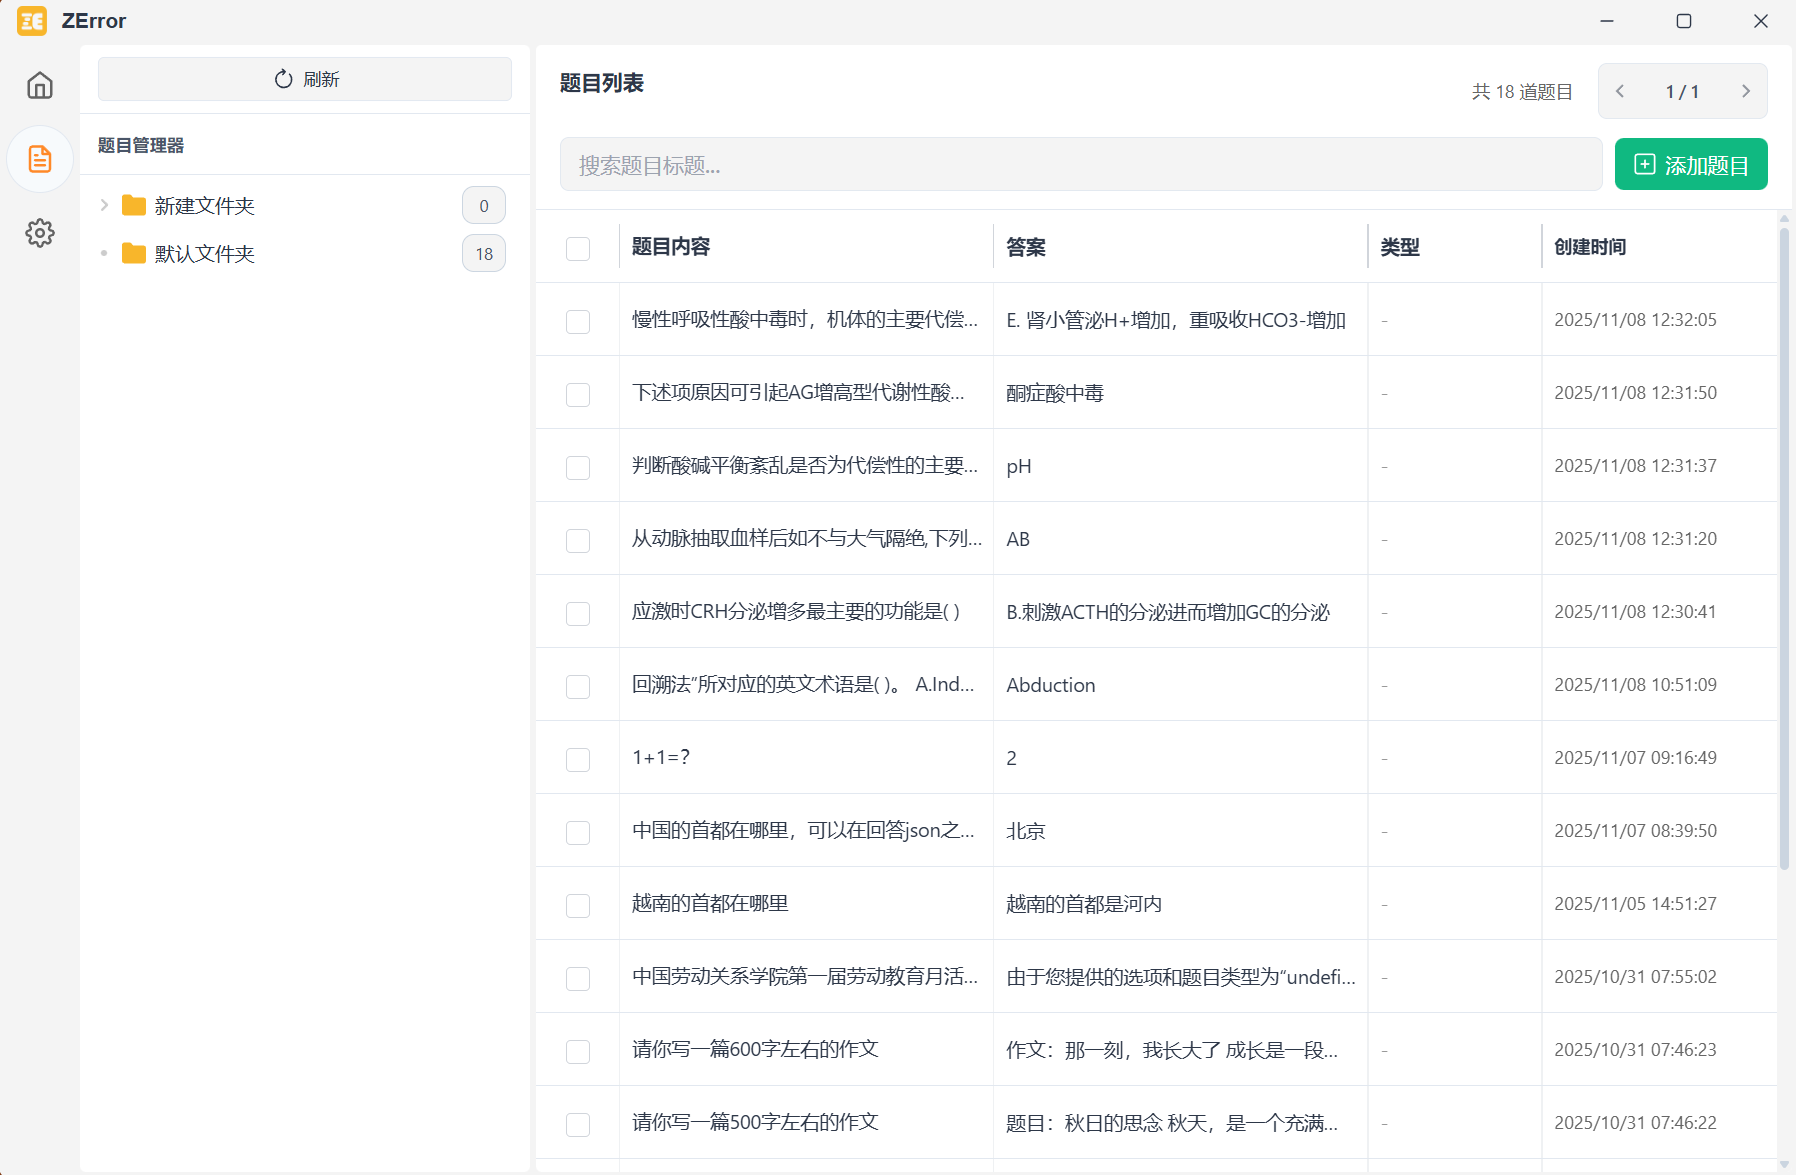Viewport: 1796px width, 1175px height.
Task: Click the ZError app logo
Action: coord(32,21)
